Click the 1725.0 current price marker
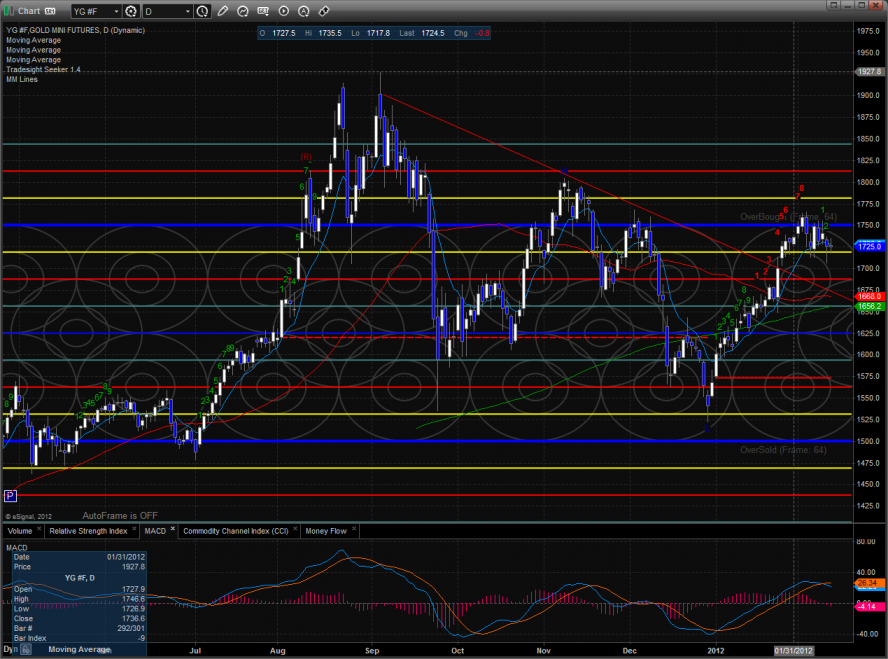Image resolution: width=888 pixels, height=659 pixels. (x=869, y=246)
